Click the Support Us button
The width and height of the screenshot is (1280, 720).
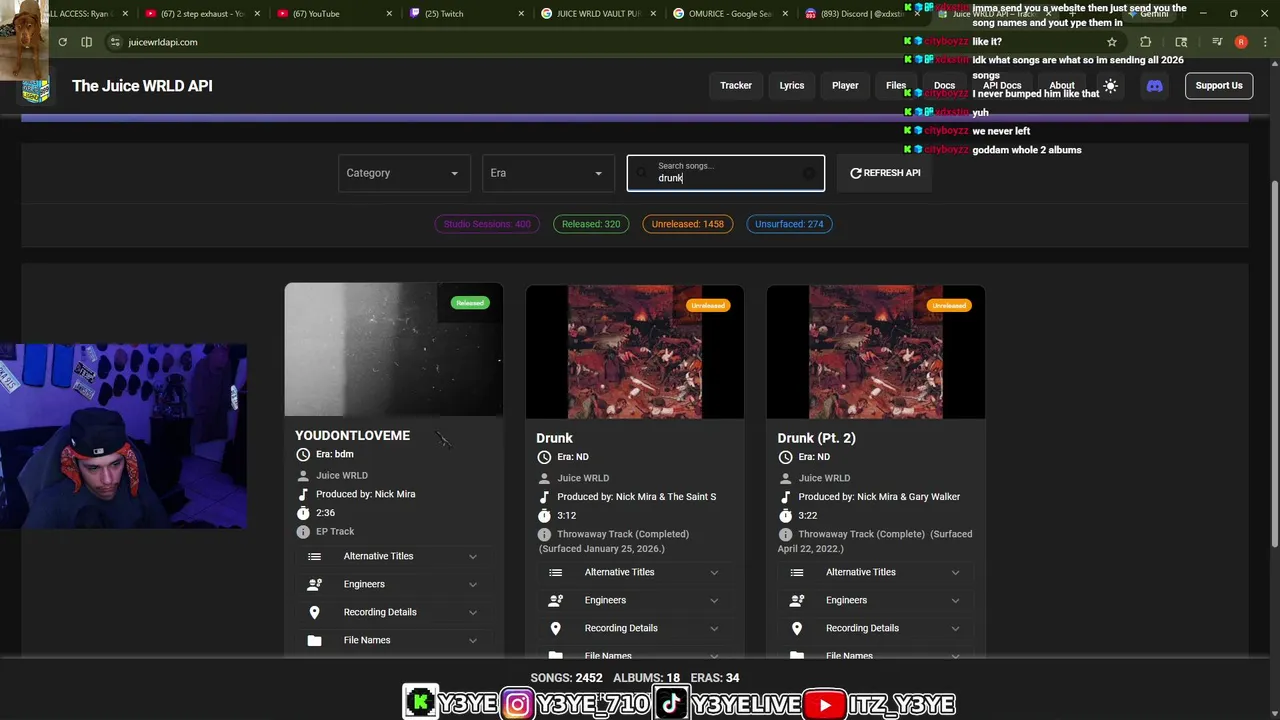click(1219, 86)
